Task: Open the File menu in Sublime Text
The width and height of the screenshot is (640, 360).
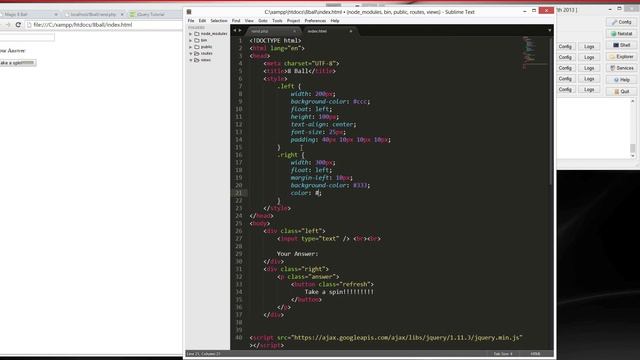Action: click(191, 20)
